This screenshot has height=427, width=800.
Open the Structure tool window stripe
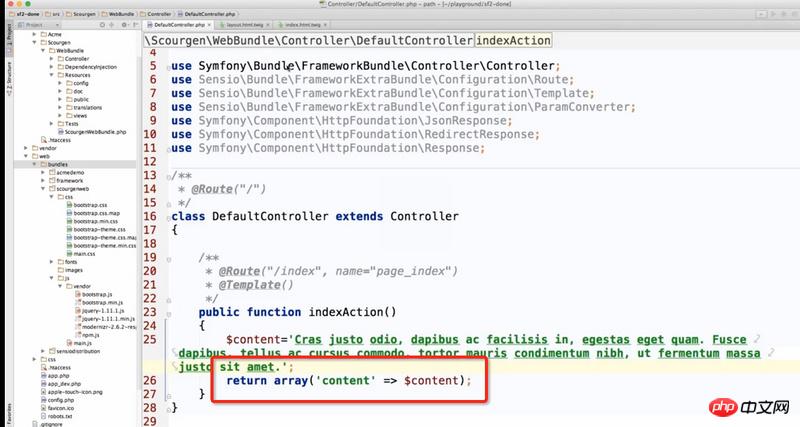coord(9,79)
